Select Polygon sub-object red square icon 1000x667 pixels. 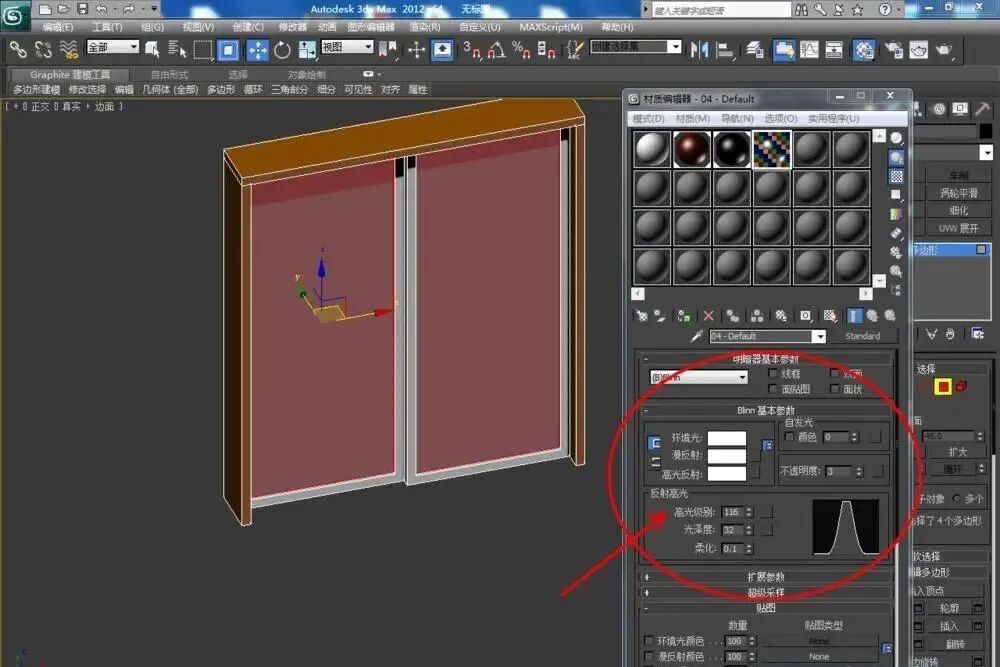(x=943, y=386)
